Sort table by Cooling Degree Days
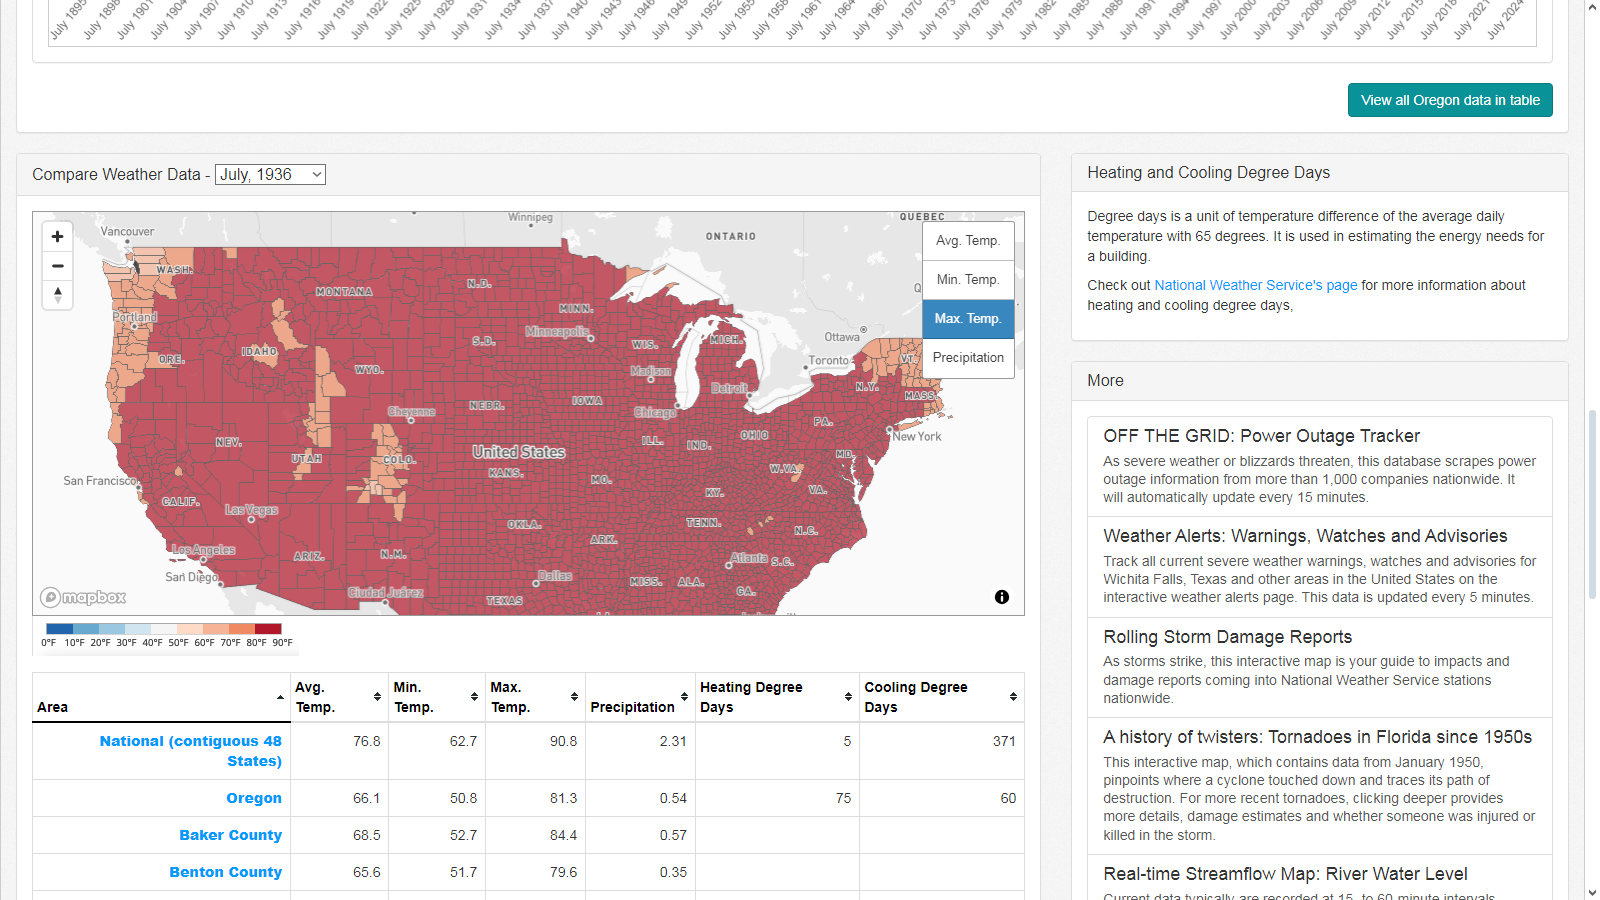This screenshot has width=1600, height=900. pyautogui.click(x=940, y=697)
